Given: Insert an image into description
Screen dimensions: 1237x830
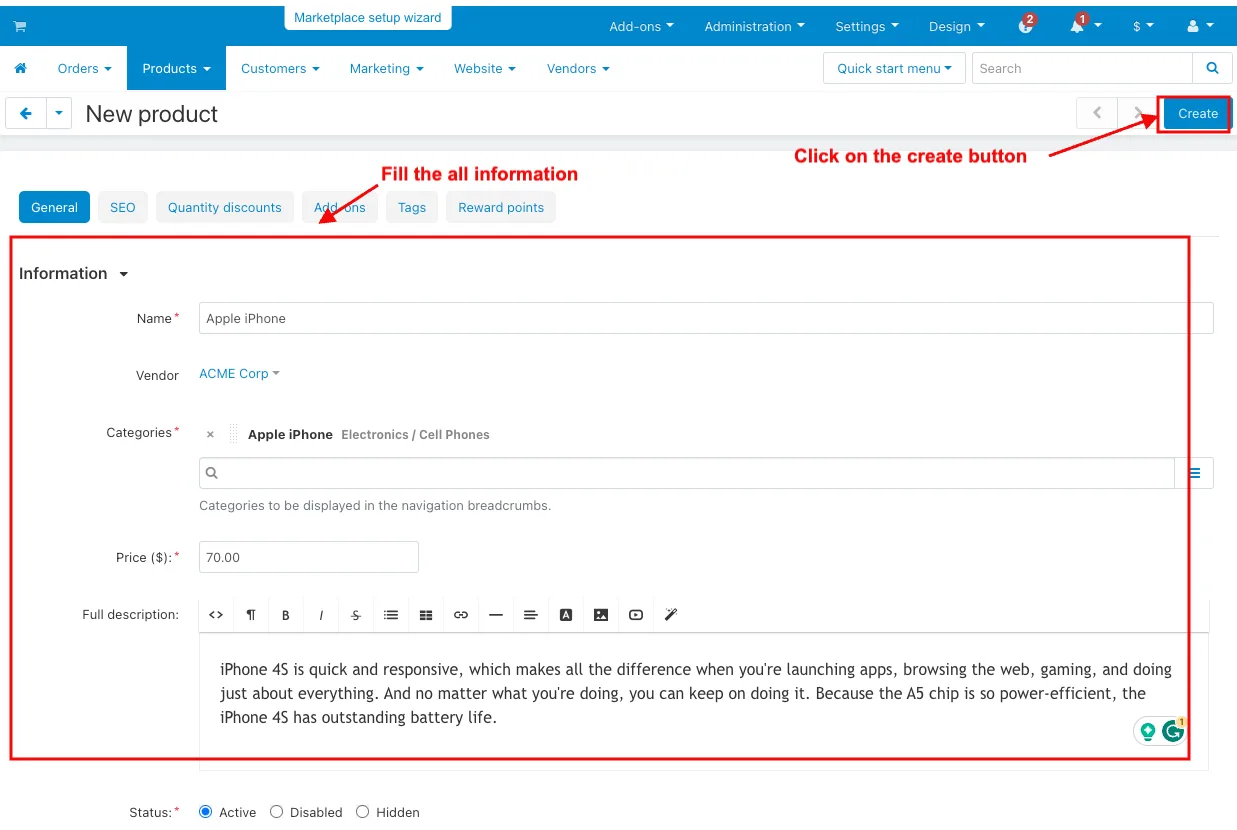Looking at the screenshot, I should (601, 615).
